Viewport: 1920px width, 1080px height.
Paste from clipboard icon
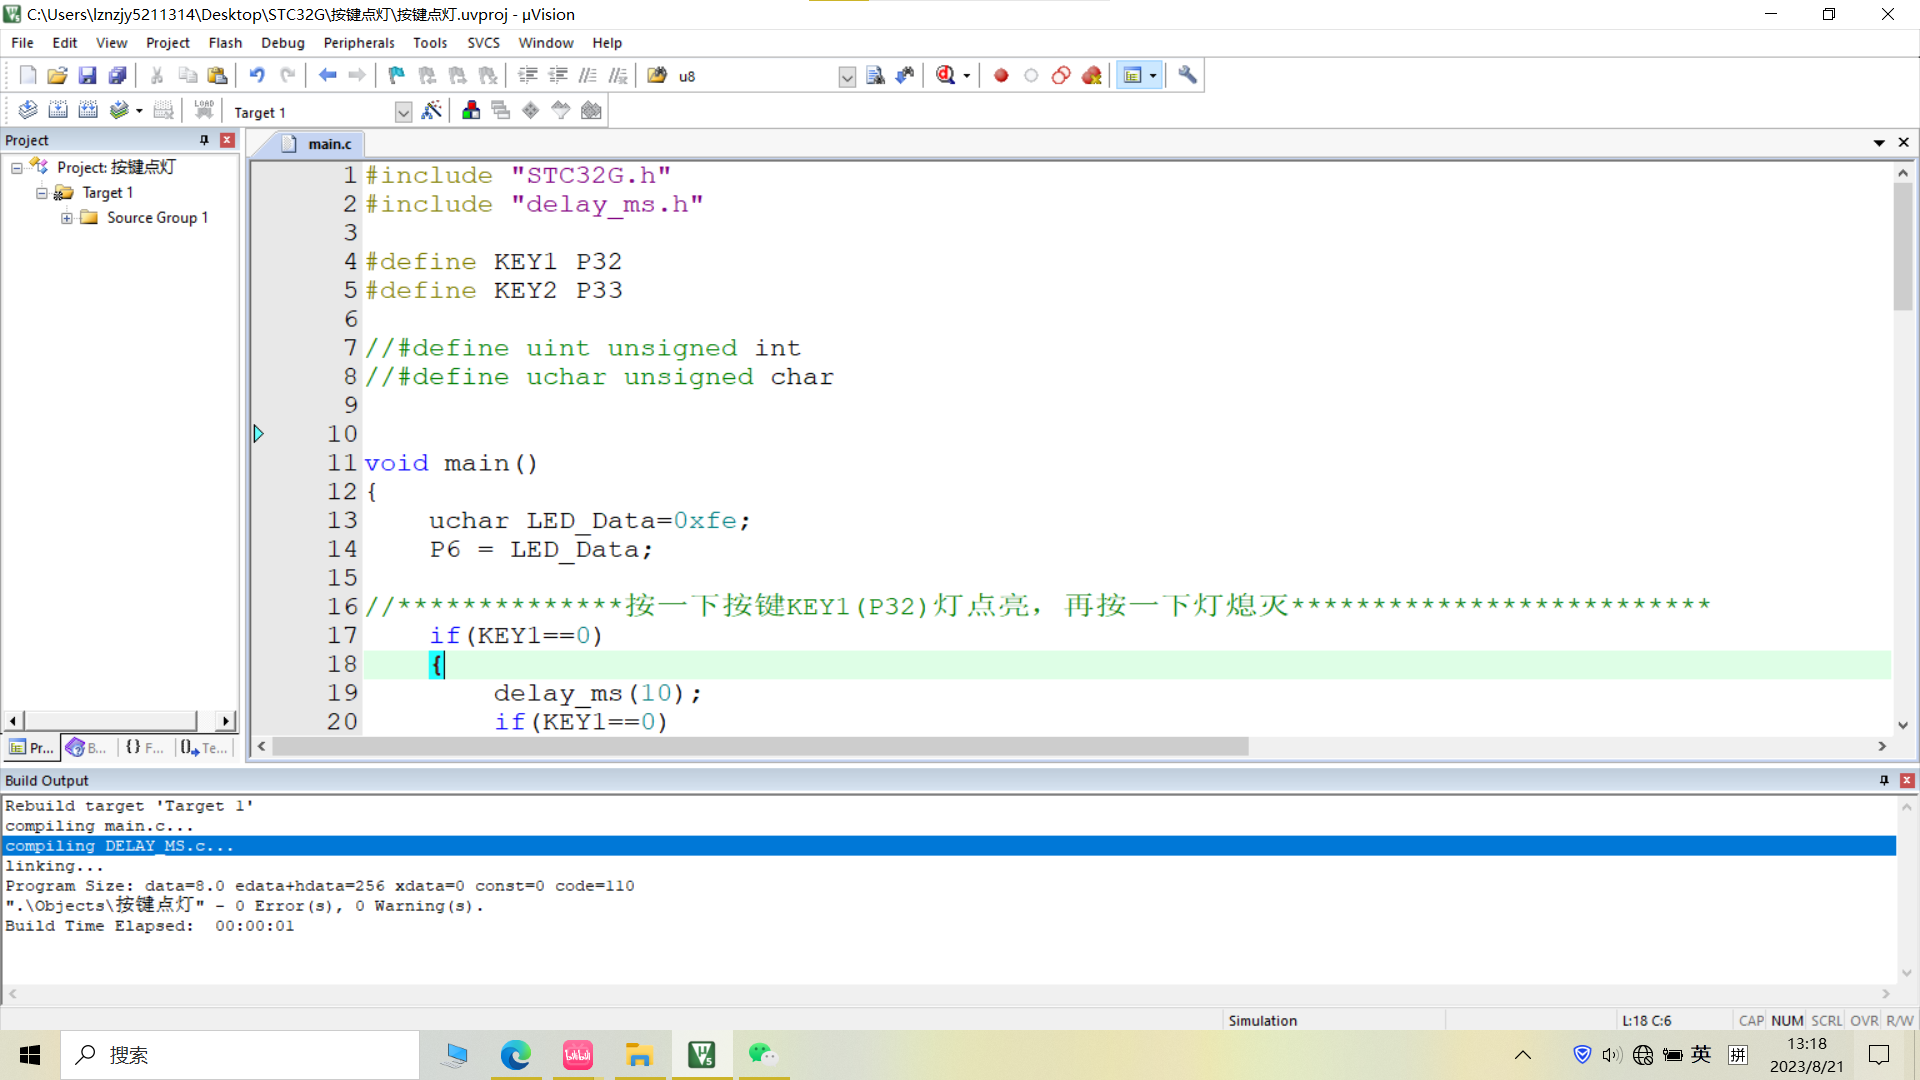tap(217, 75)
